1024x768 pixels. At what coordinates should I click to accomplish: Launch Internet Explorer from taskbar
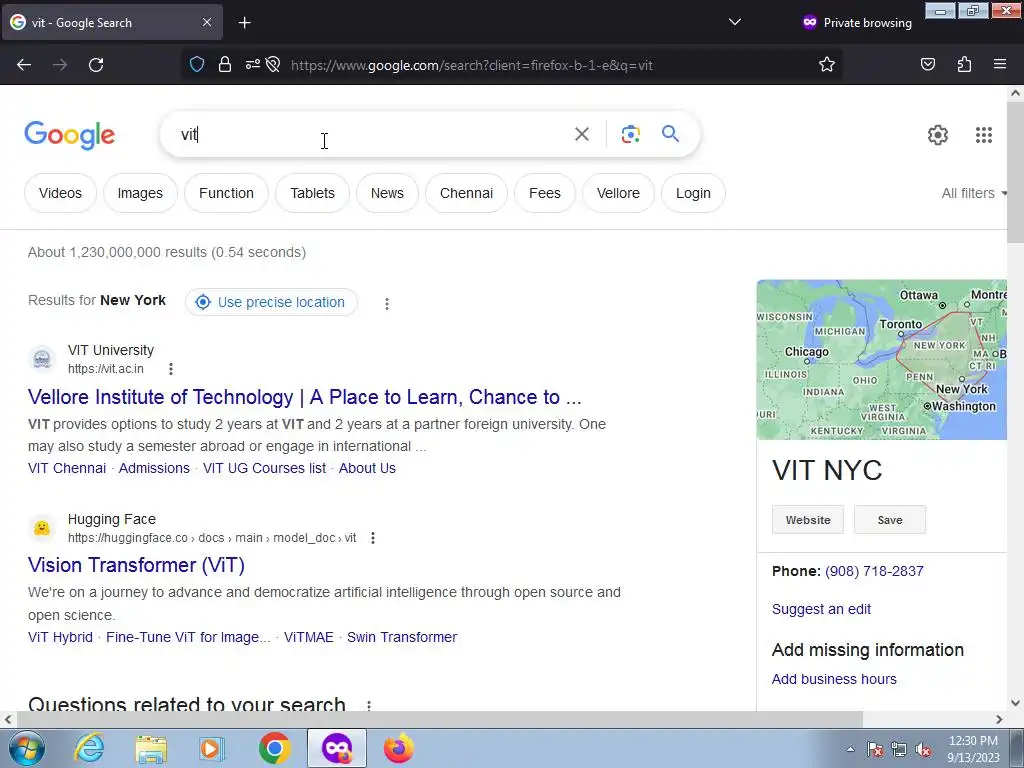click(x=89, y=748)
